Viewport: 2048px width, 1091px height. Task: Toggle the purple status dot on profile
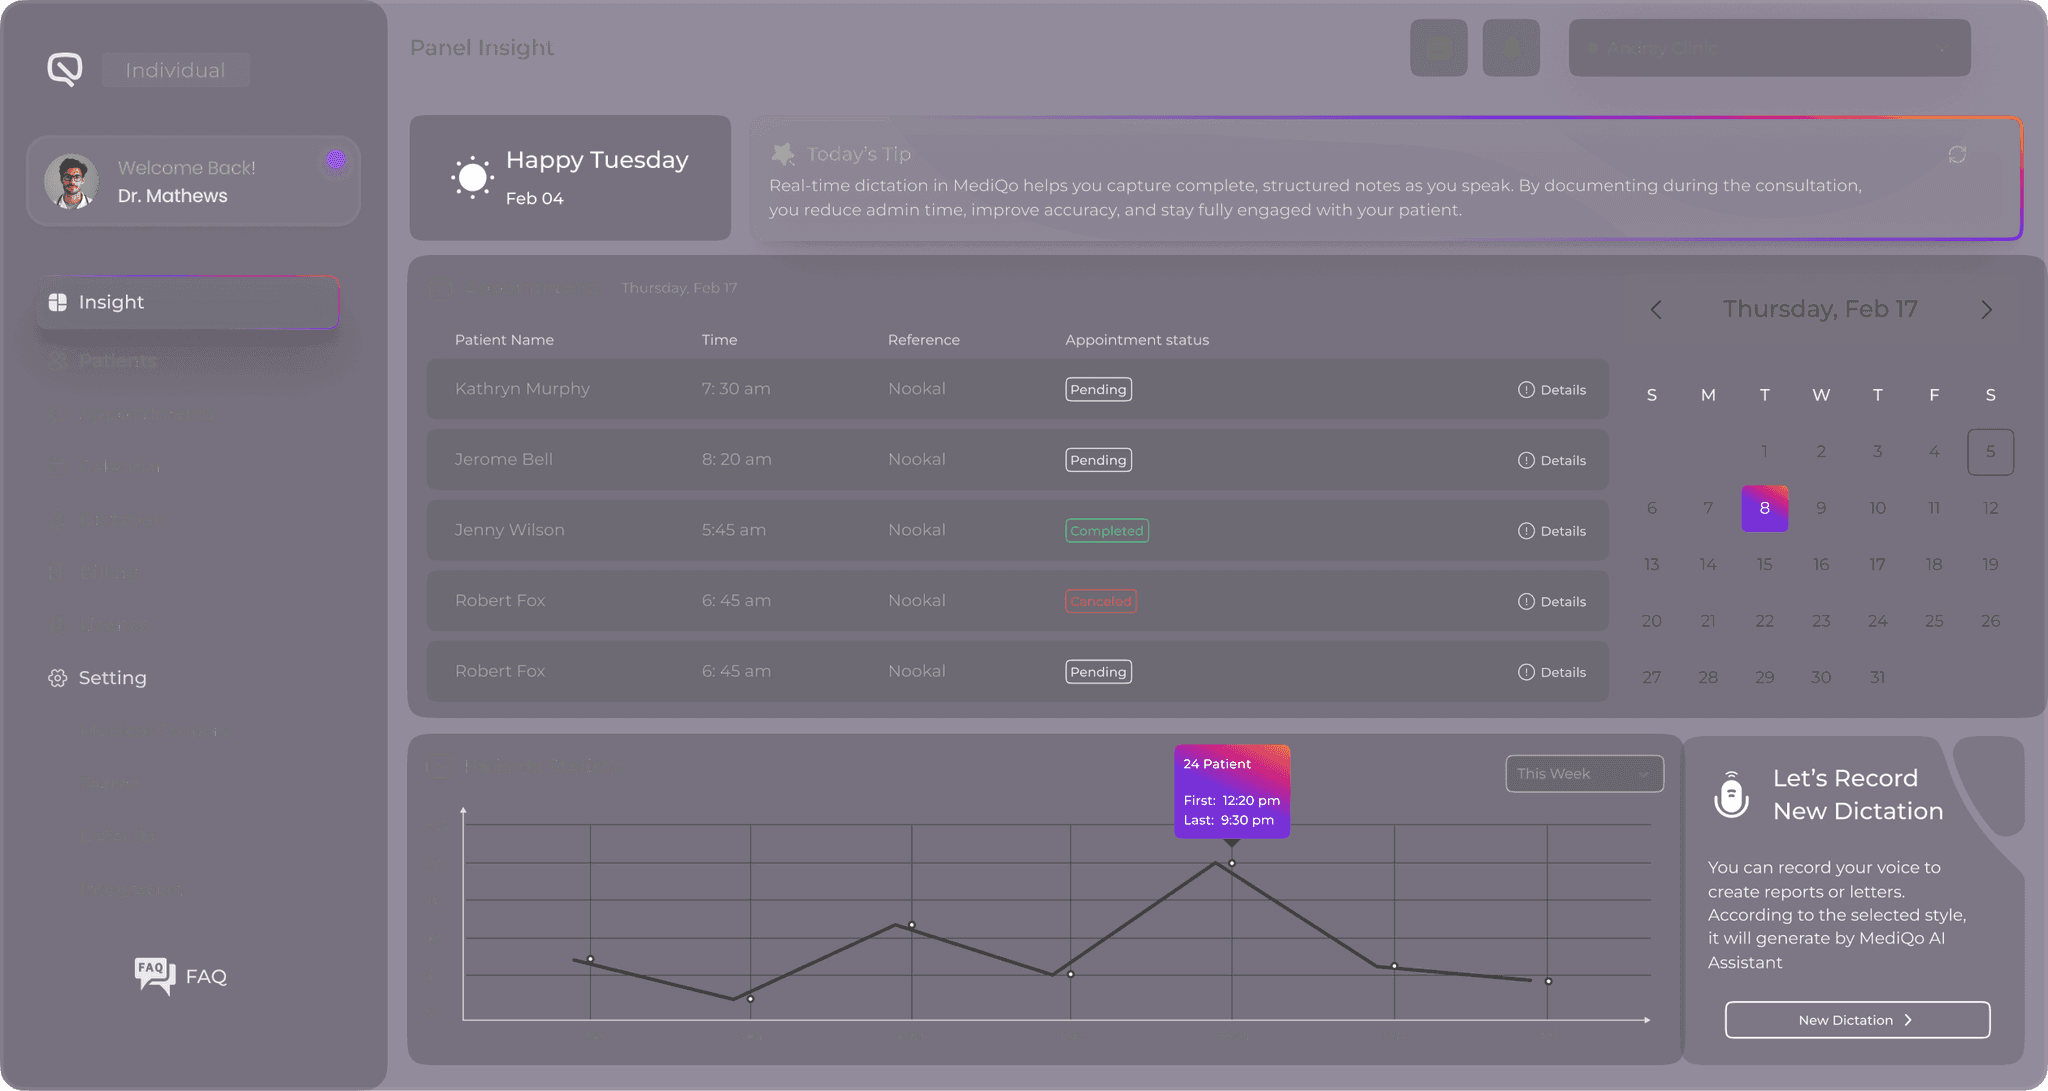pyautogui.click(x=336, y=159)
